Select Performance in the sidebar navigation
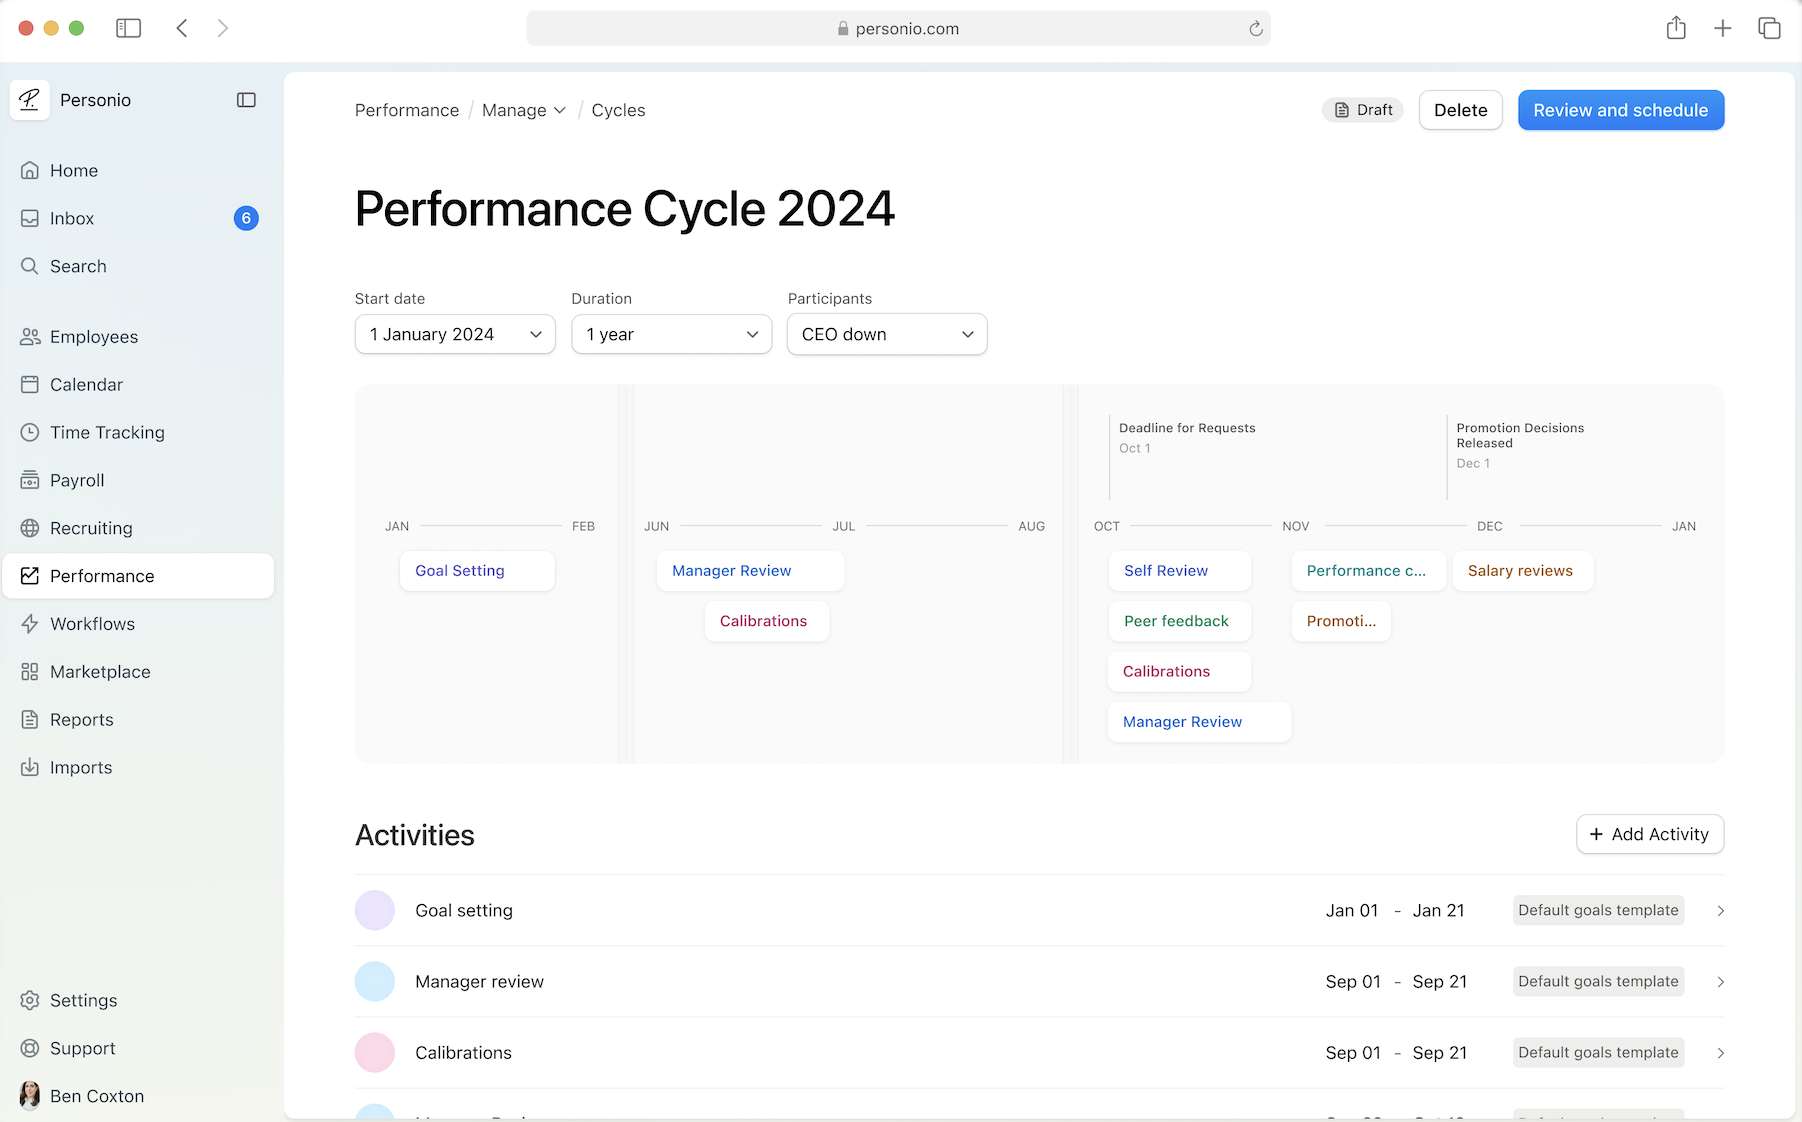Screen dimensions: 1802x1122 [x=101, y=576]
